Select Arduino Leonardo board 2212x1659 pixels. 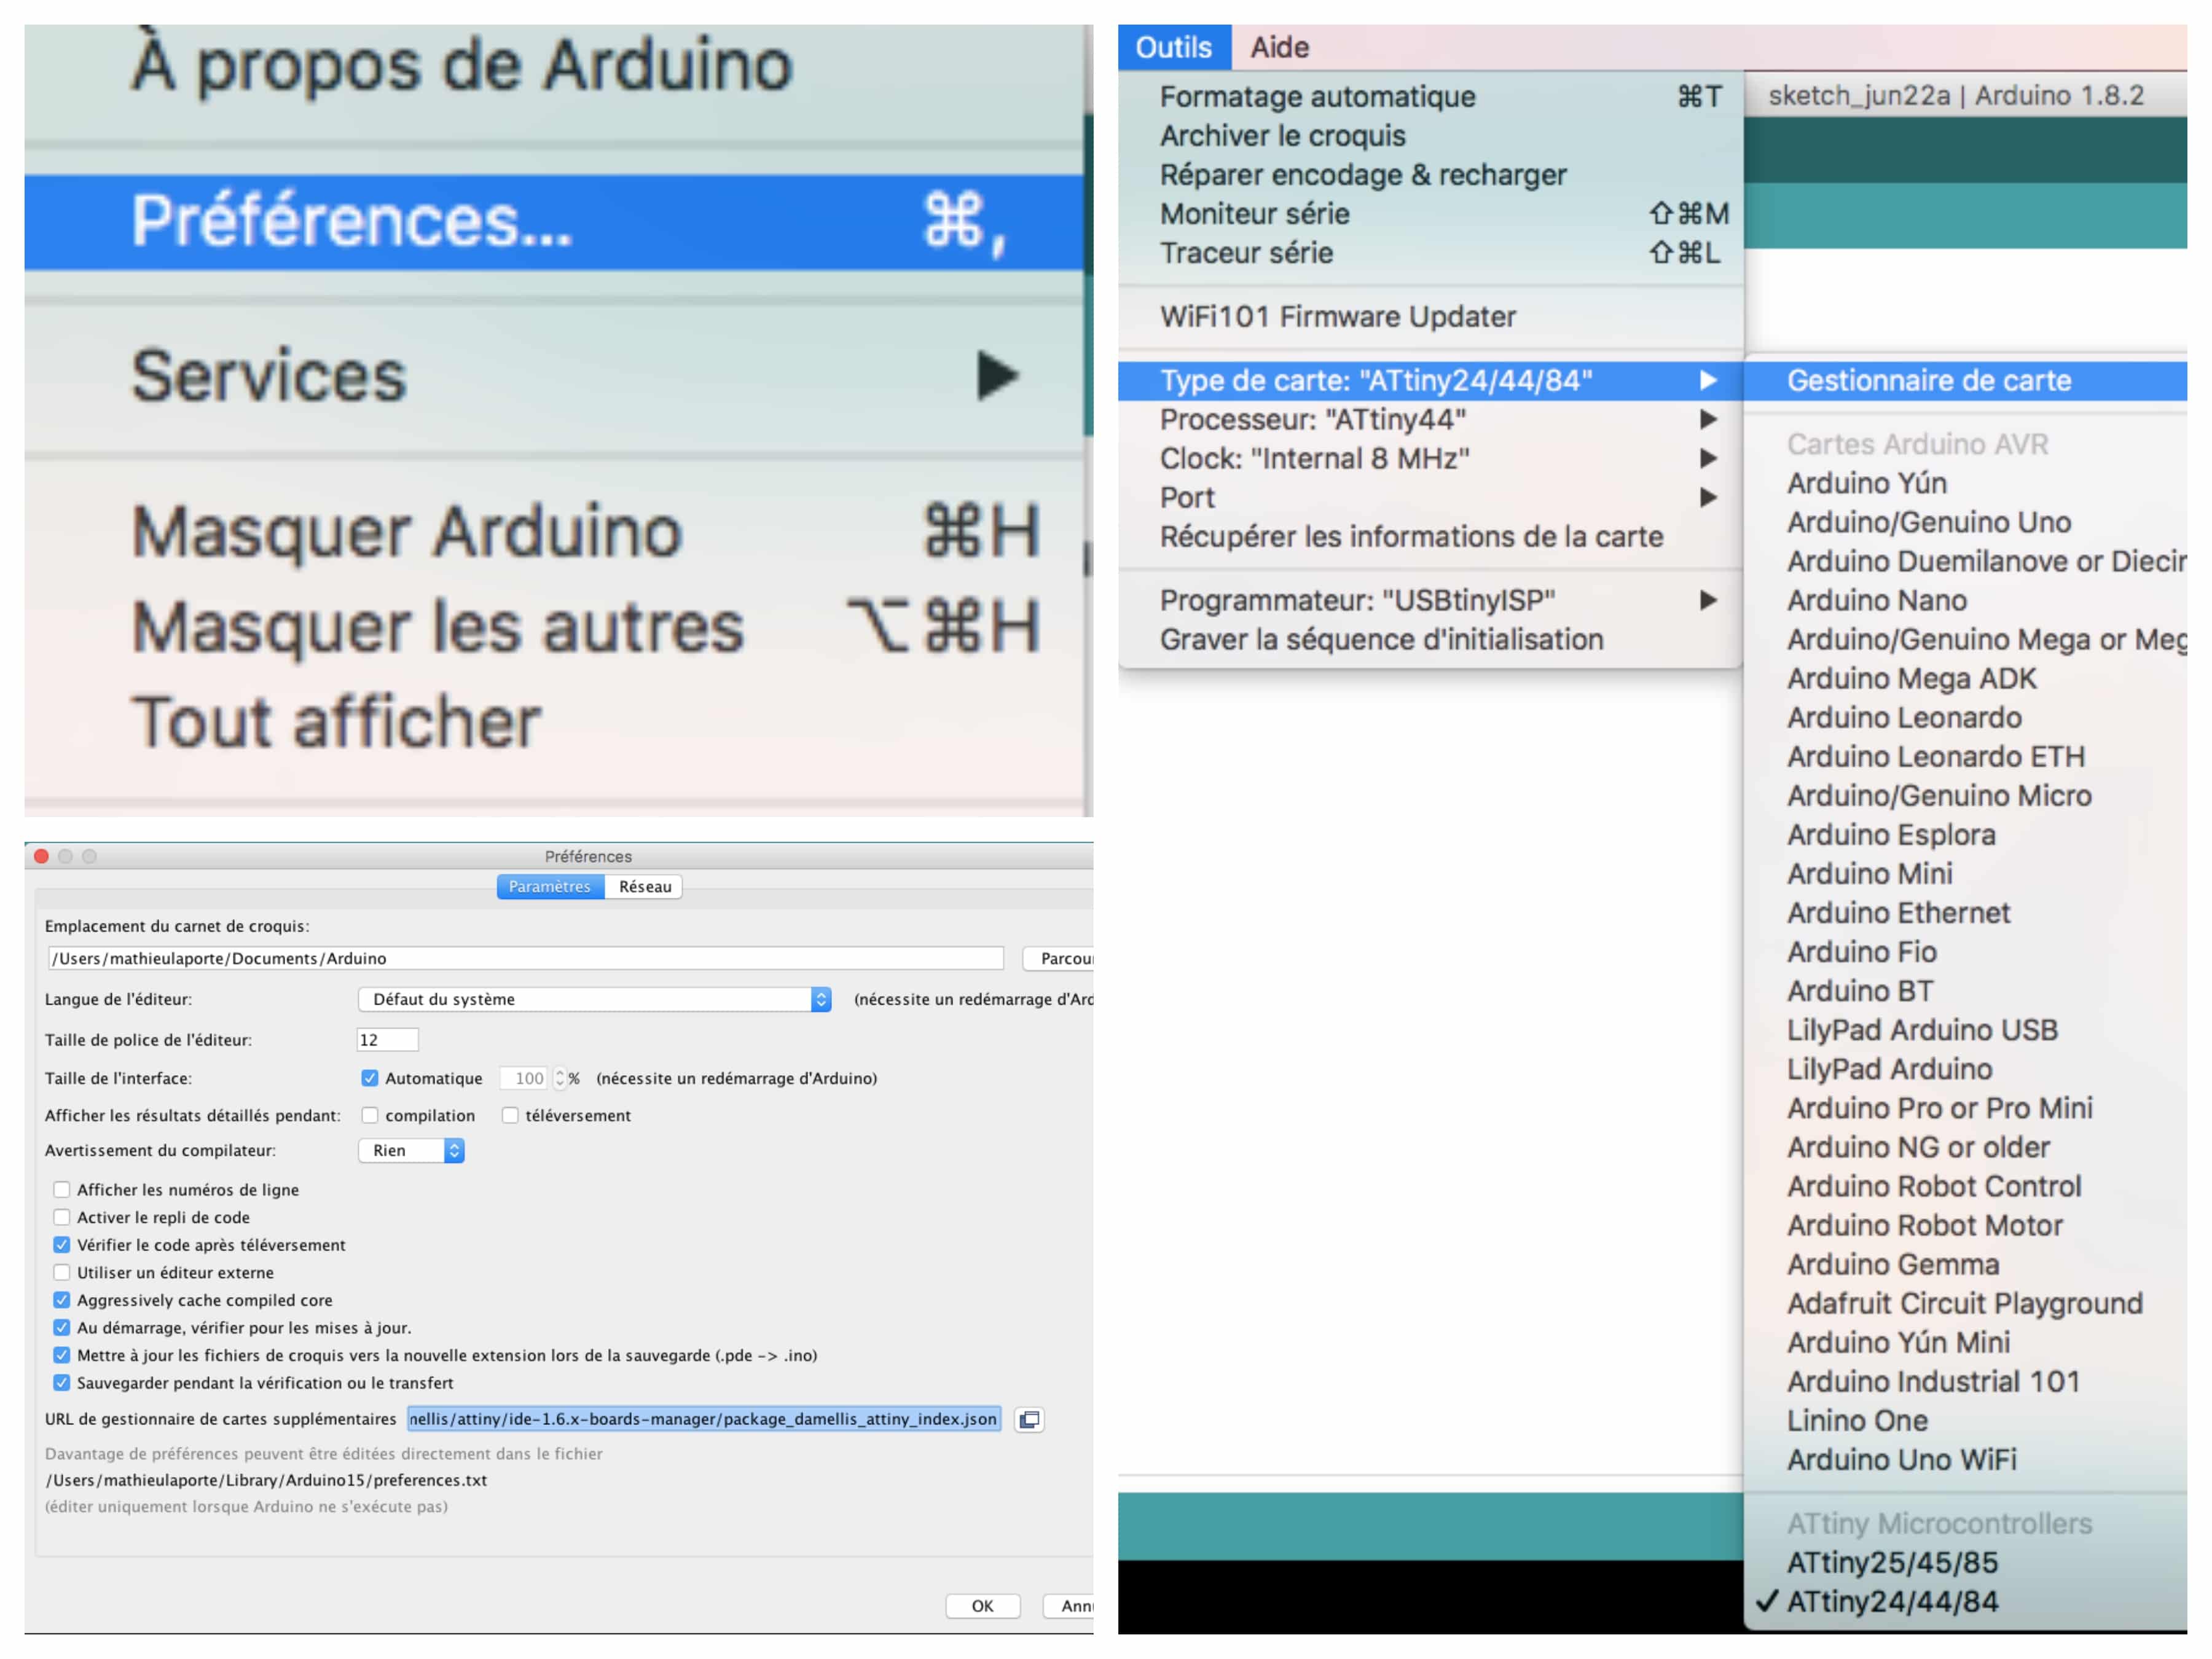pos(1966,717)
